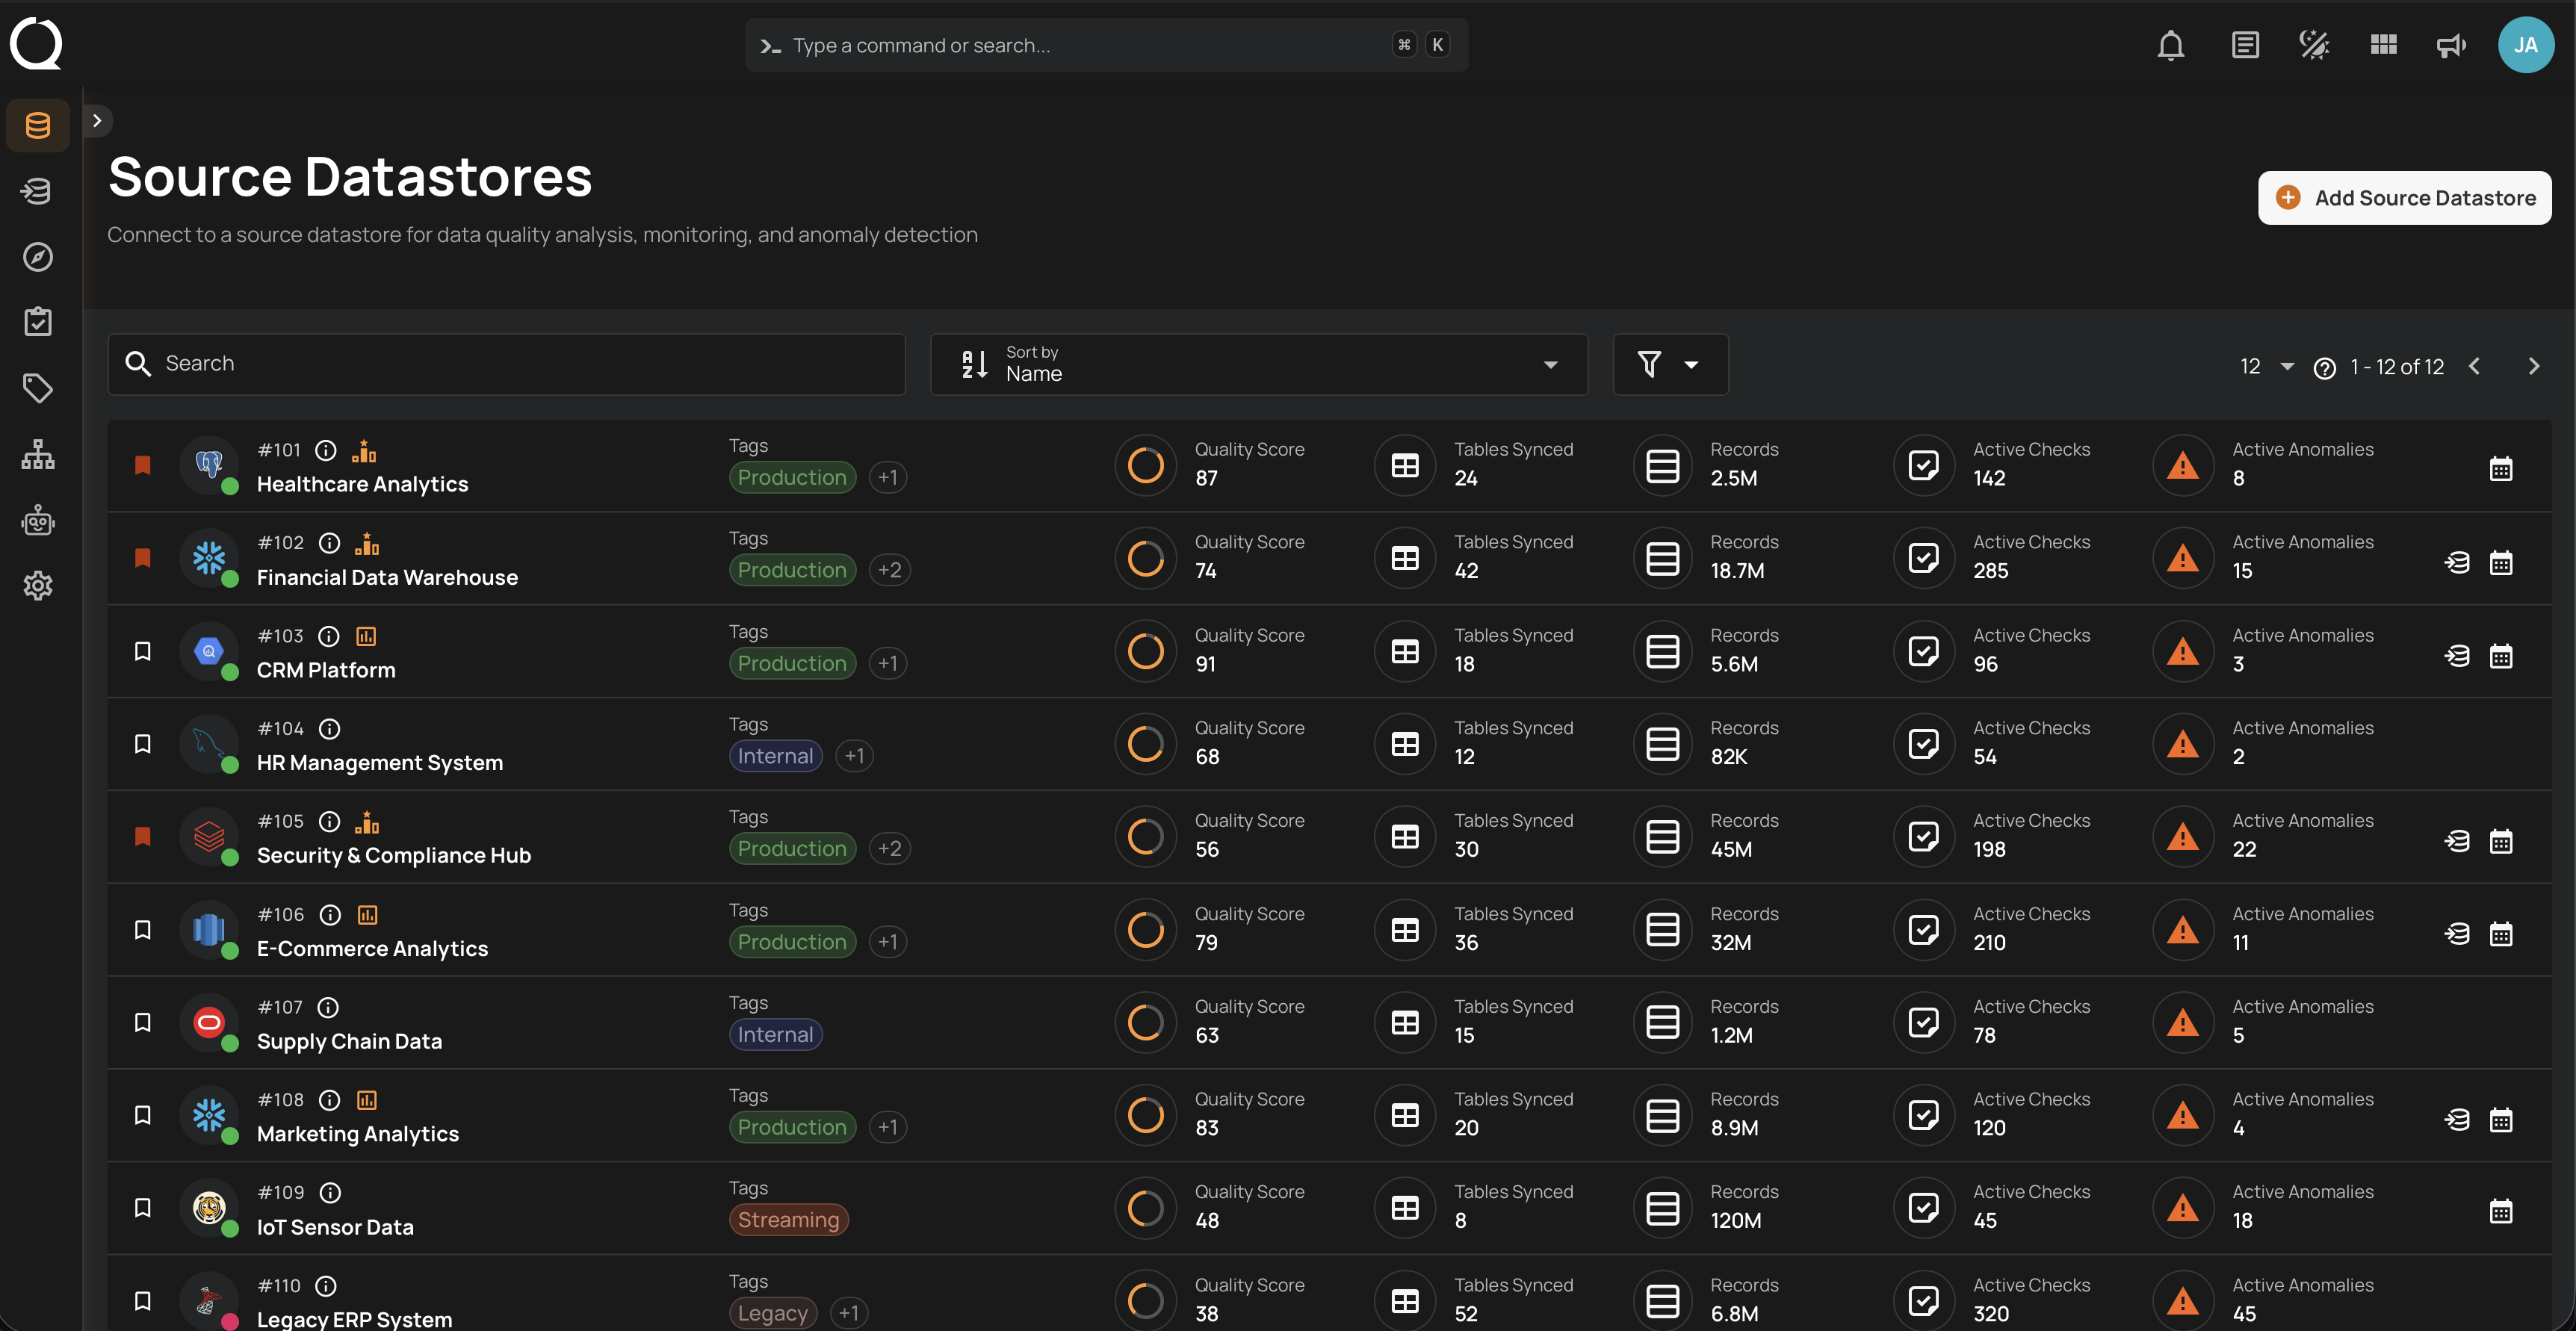Open Settings via the gear icon
This screenshot has height=1331, width=2576.
[x=37, y=586]
